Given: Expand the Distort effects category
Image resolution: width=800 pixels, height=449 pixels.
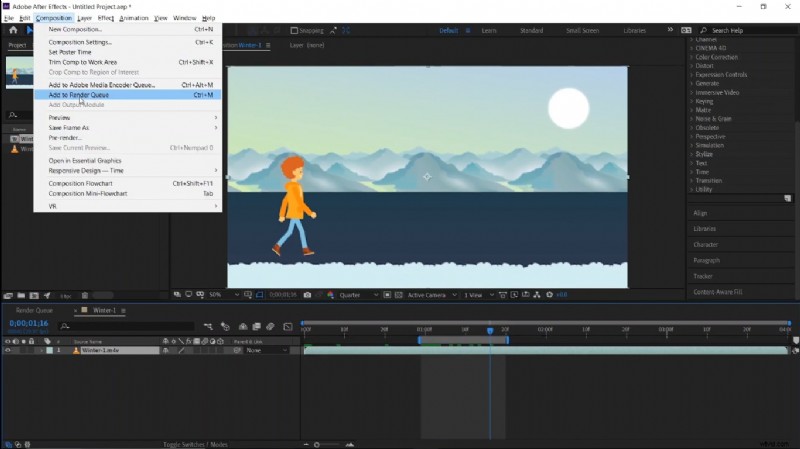Looking at the screenshot, I should click(692, 66).
